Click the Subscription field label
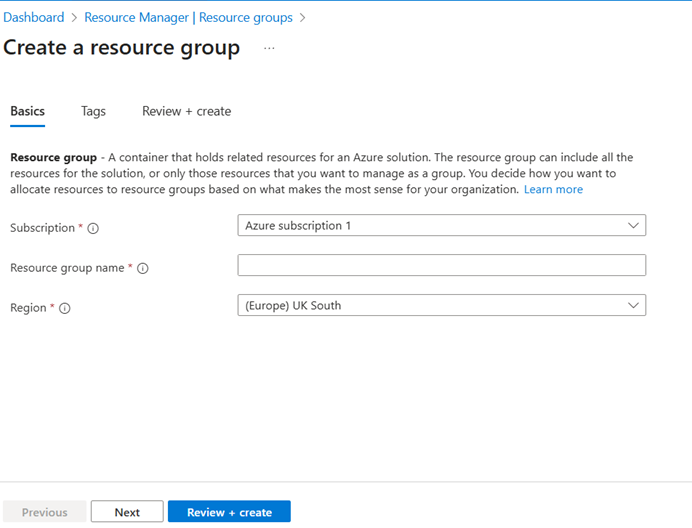The image size is (692, 528). (x=42, y=228)
